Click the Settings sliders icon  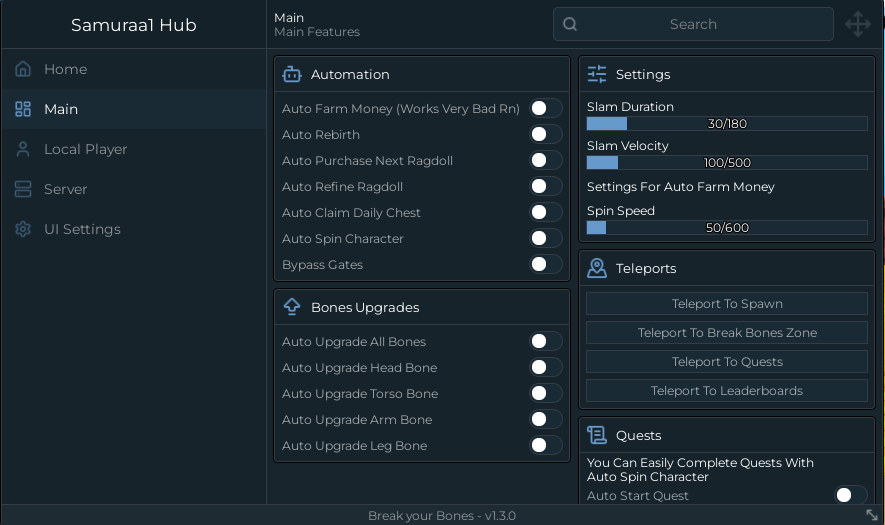pos(597,74)
